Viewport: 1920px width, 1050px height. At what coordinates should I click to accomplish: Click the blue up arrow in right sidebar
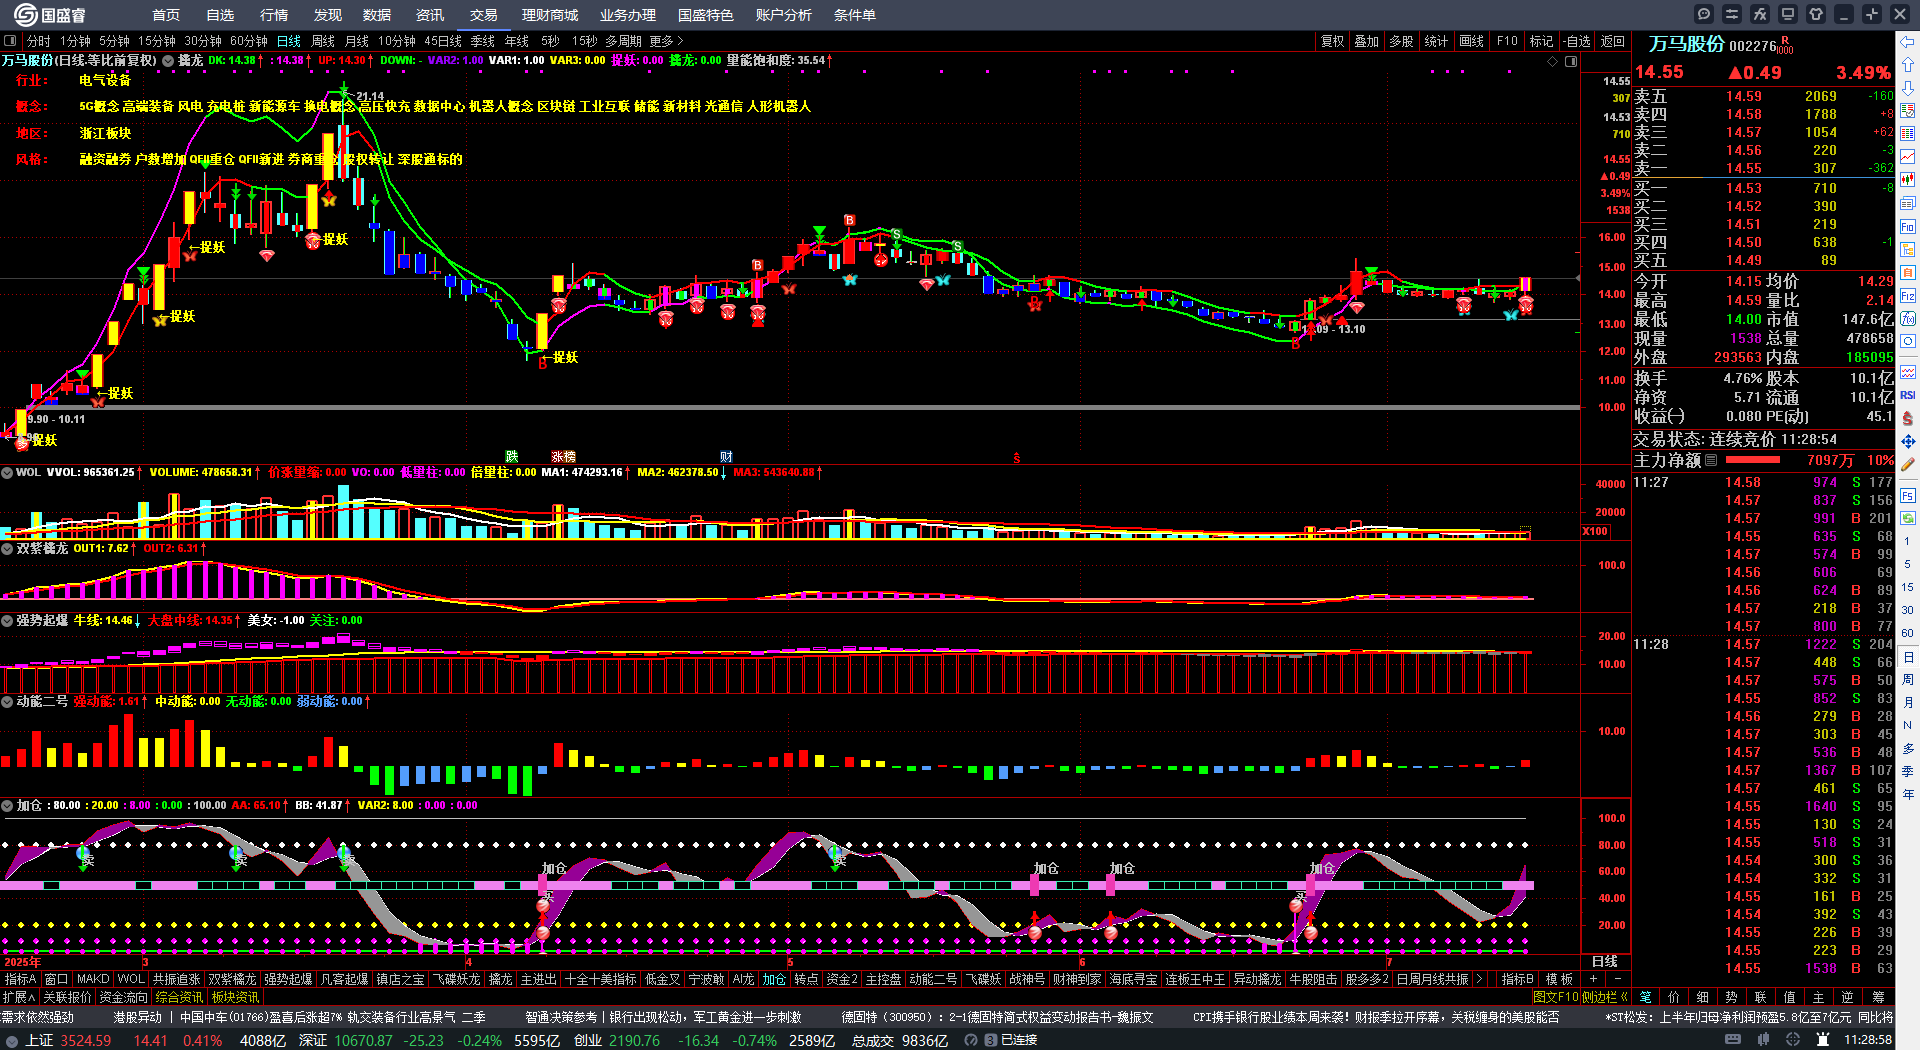[1908, 64]
